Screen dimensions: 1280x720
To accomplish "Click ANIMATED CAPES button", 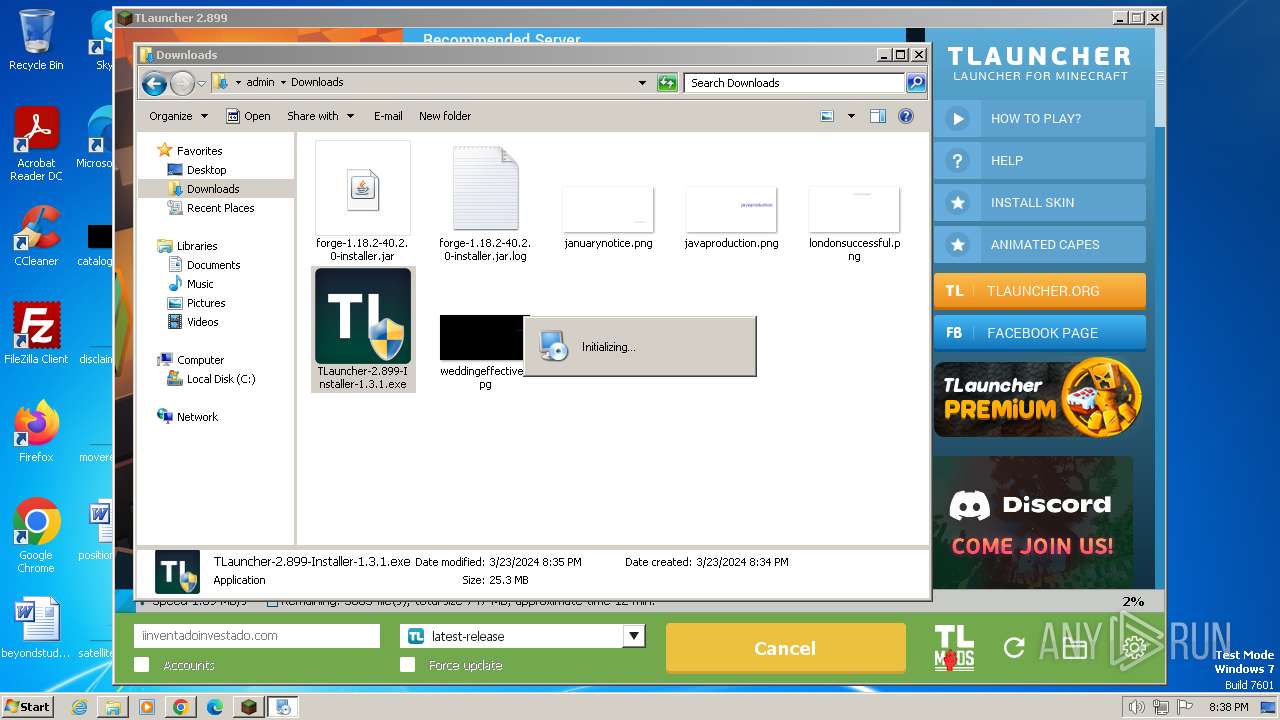I will [x=1040, y=244].
